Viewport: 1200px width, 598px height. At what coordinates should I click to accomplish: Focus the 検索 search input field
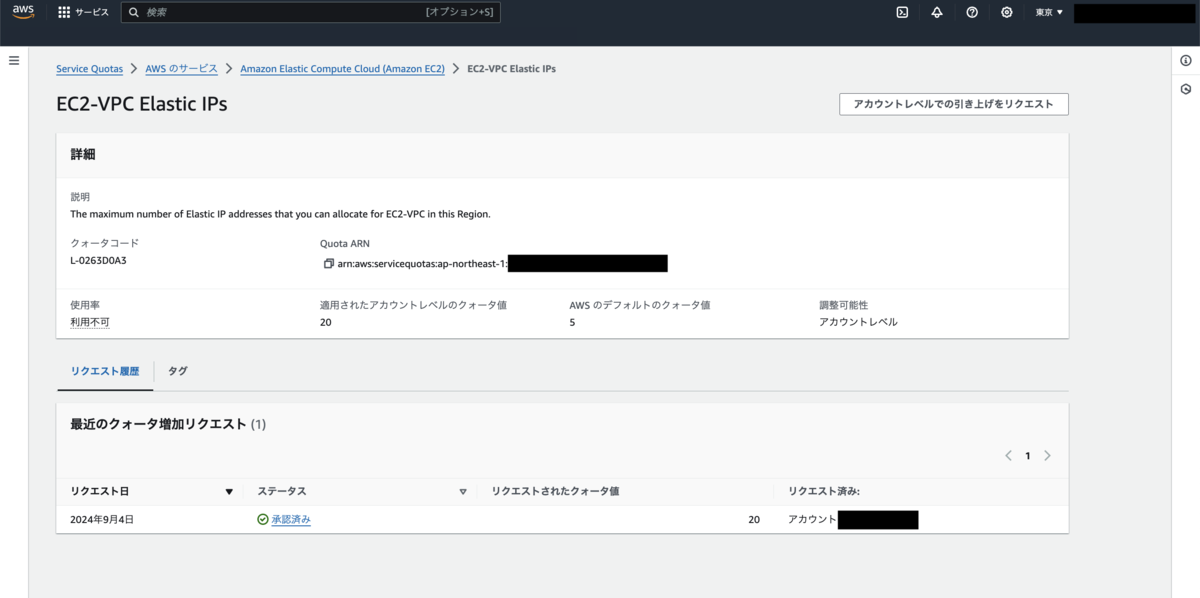(x=310, y=12)
